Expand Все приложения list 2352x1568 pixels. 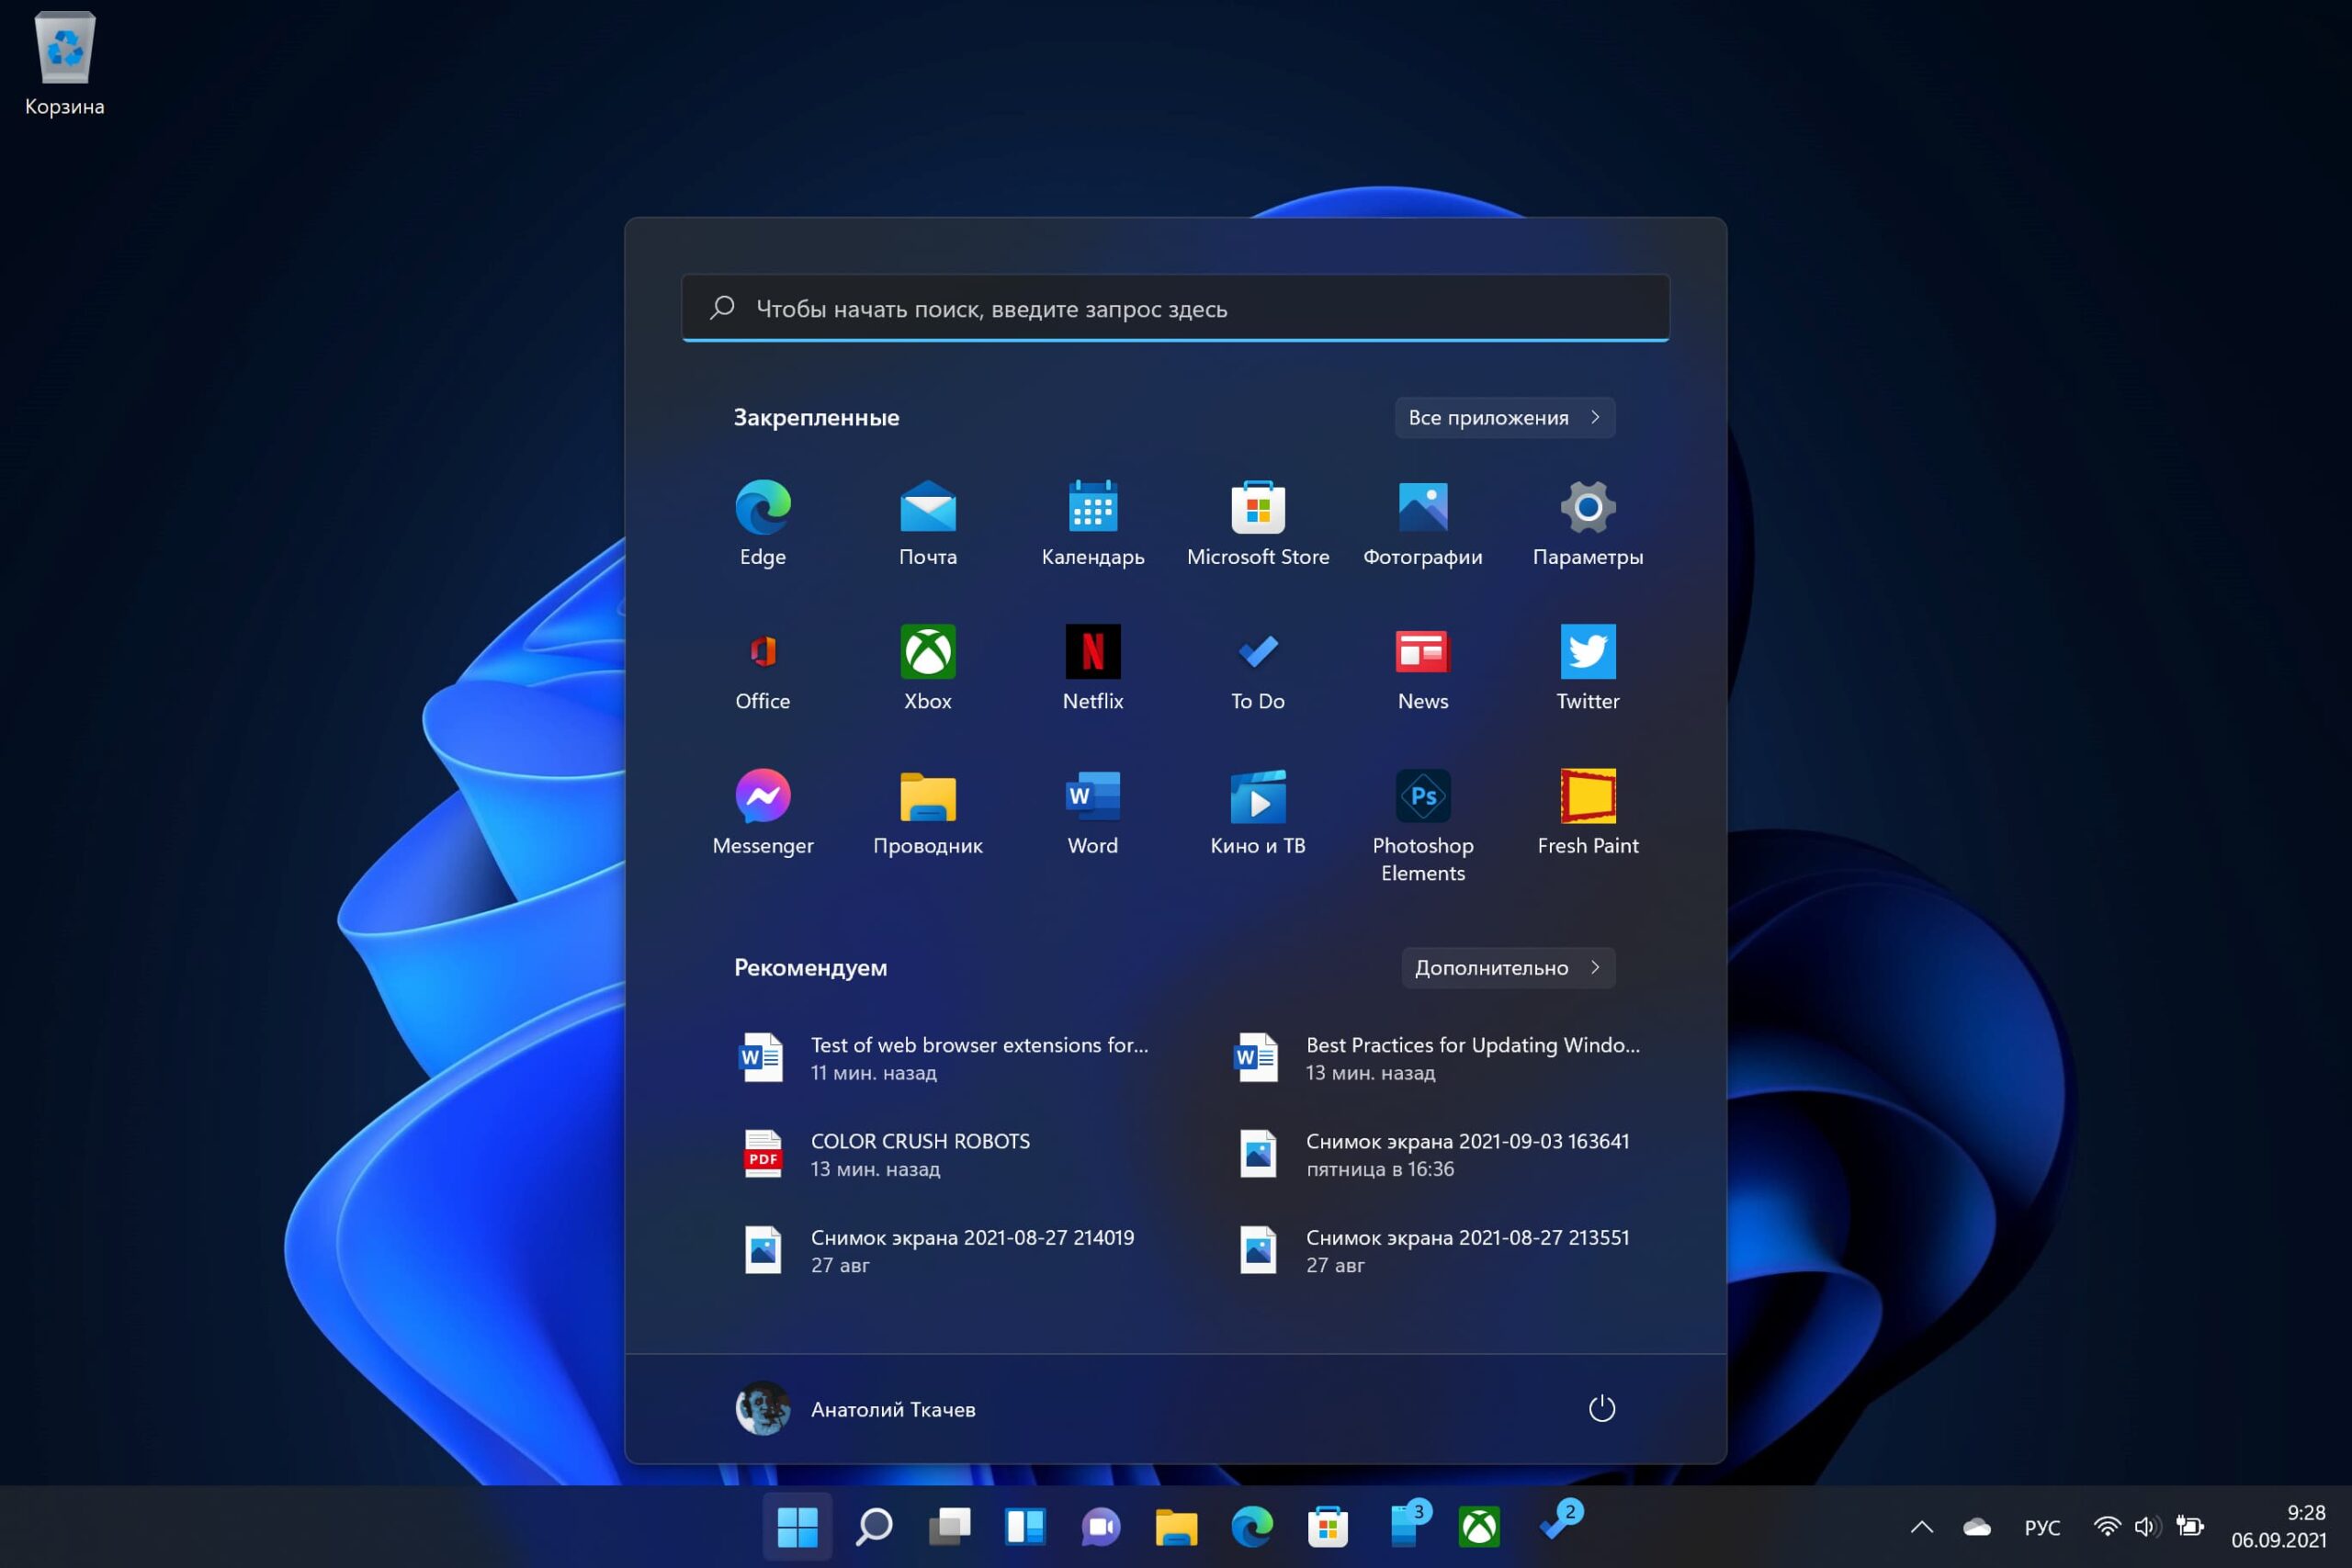point(1504,417)
